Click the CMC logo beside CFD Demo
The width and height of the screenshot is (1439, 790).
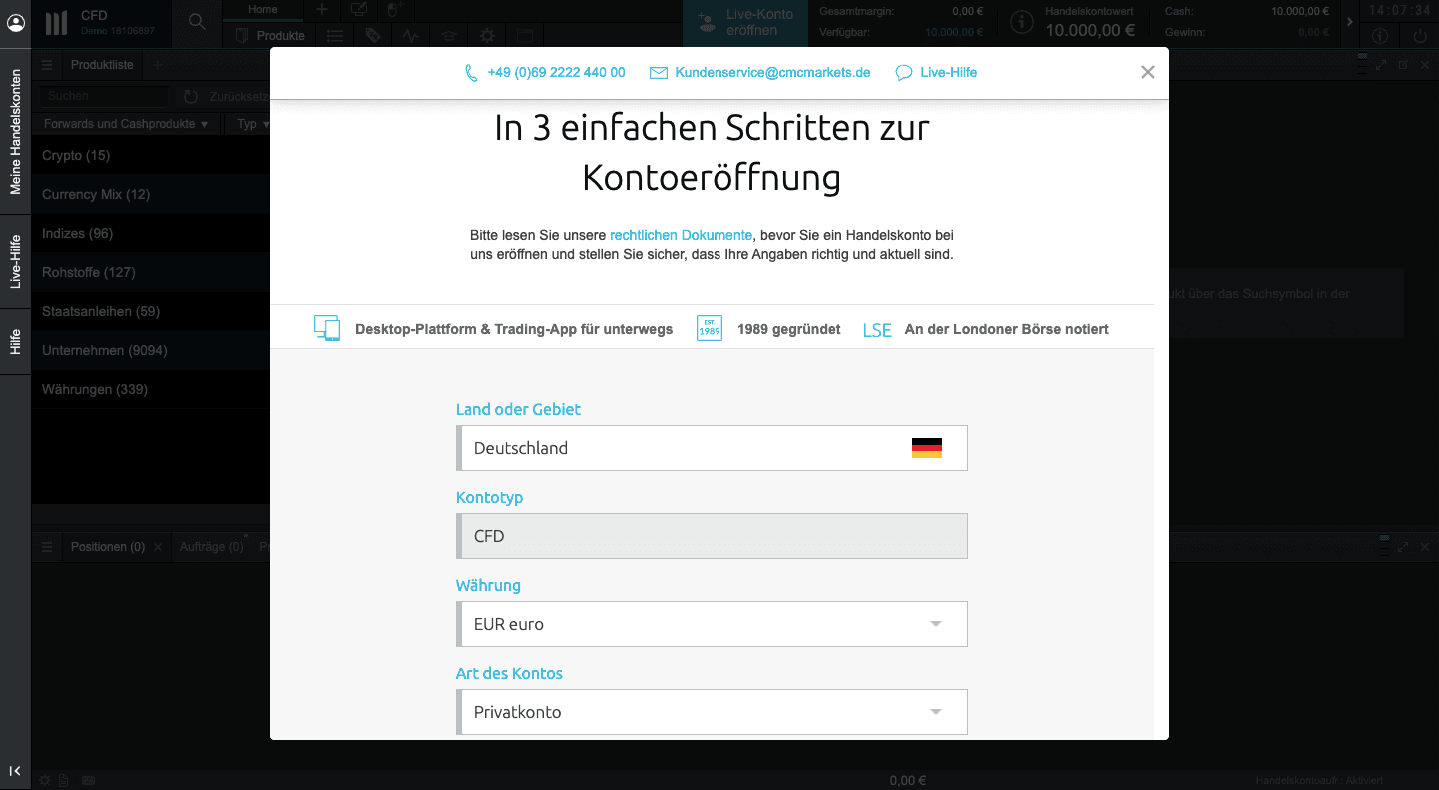(57, 23)
